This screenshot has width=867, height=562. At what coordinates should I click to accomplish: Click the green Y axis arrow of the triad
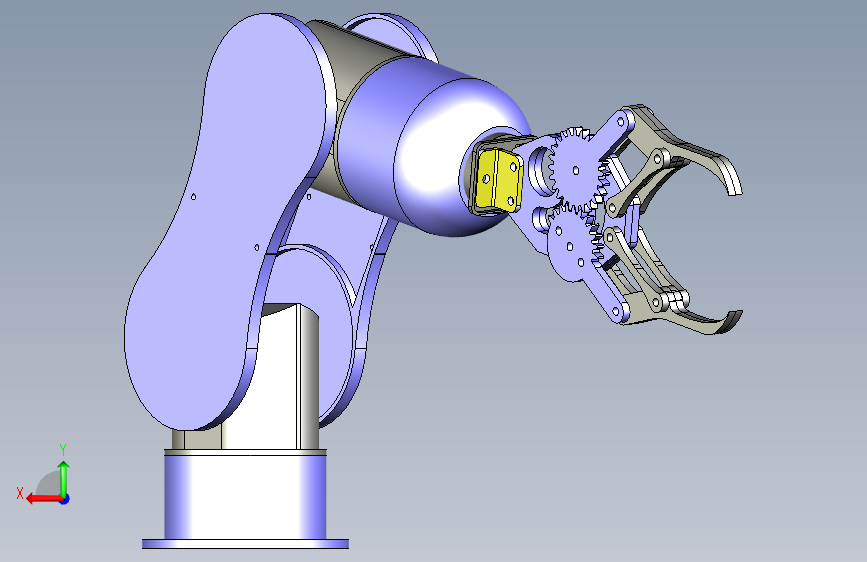(64, 478)
